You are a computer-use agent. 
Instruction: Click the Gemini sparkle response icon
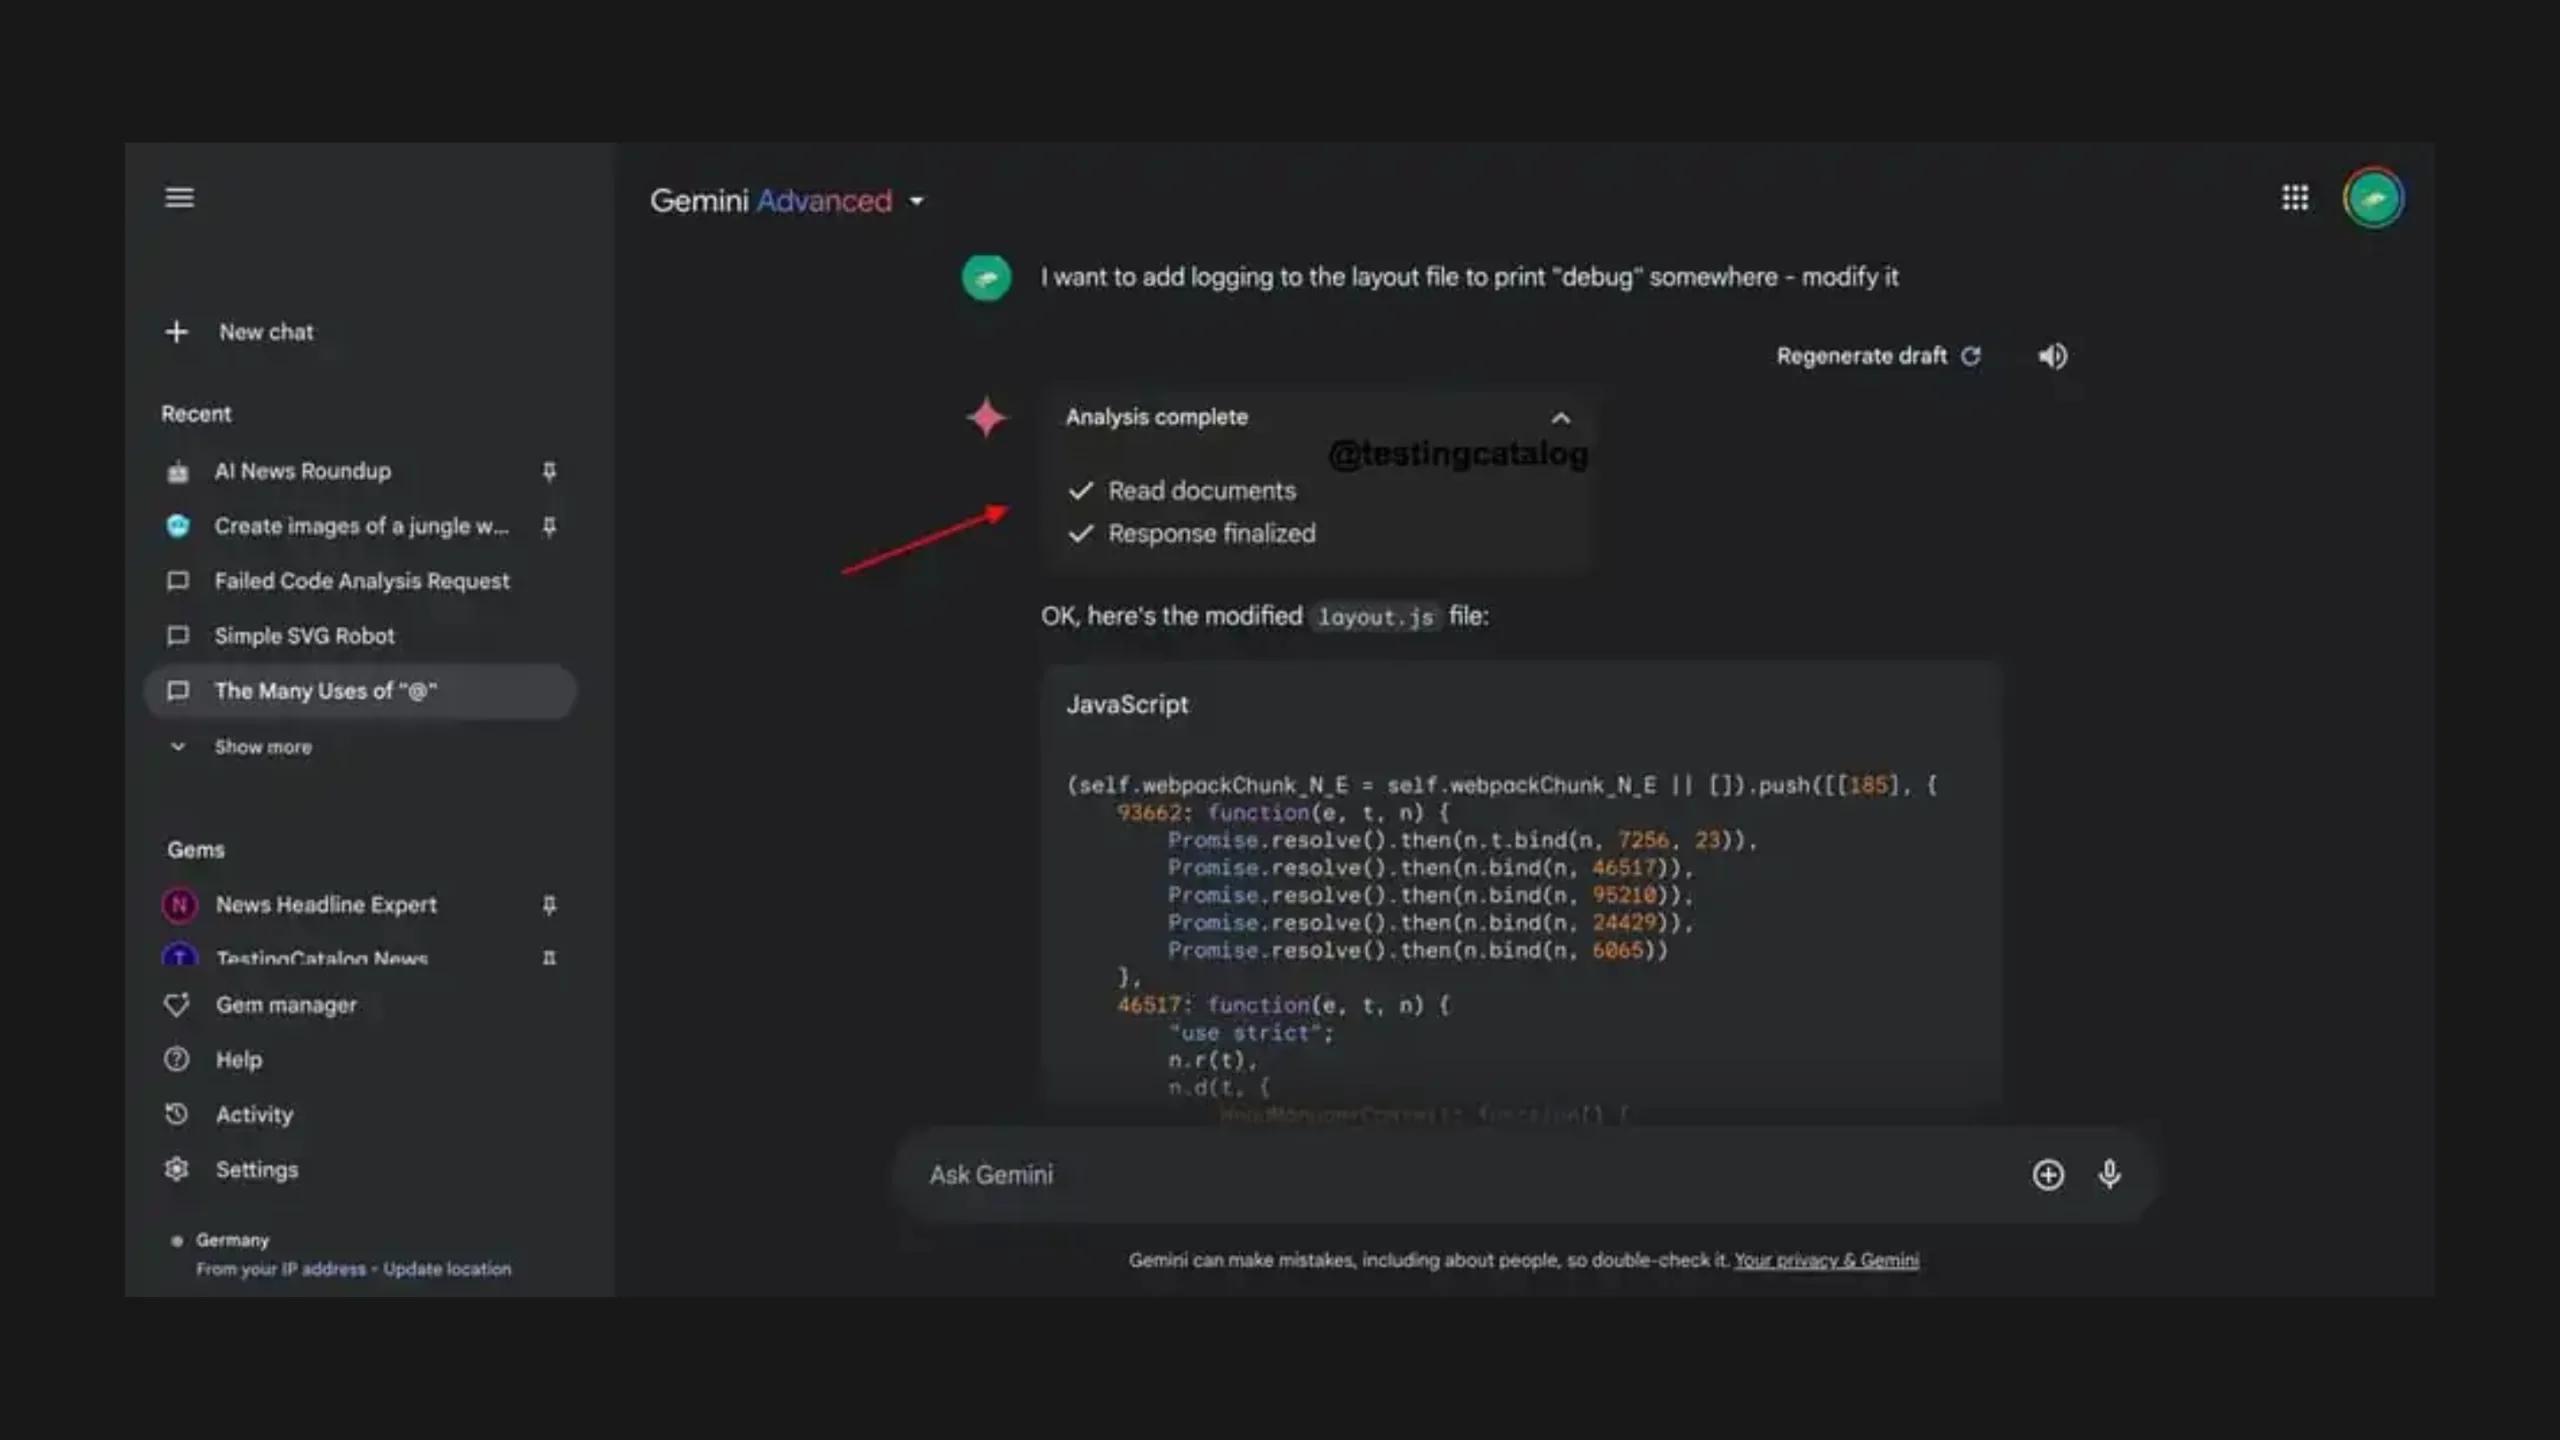tap(987, 418)
